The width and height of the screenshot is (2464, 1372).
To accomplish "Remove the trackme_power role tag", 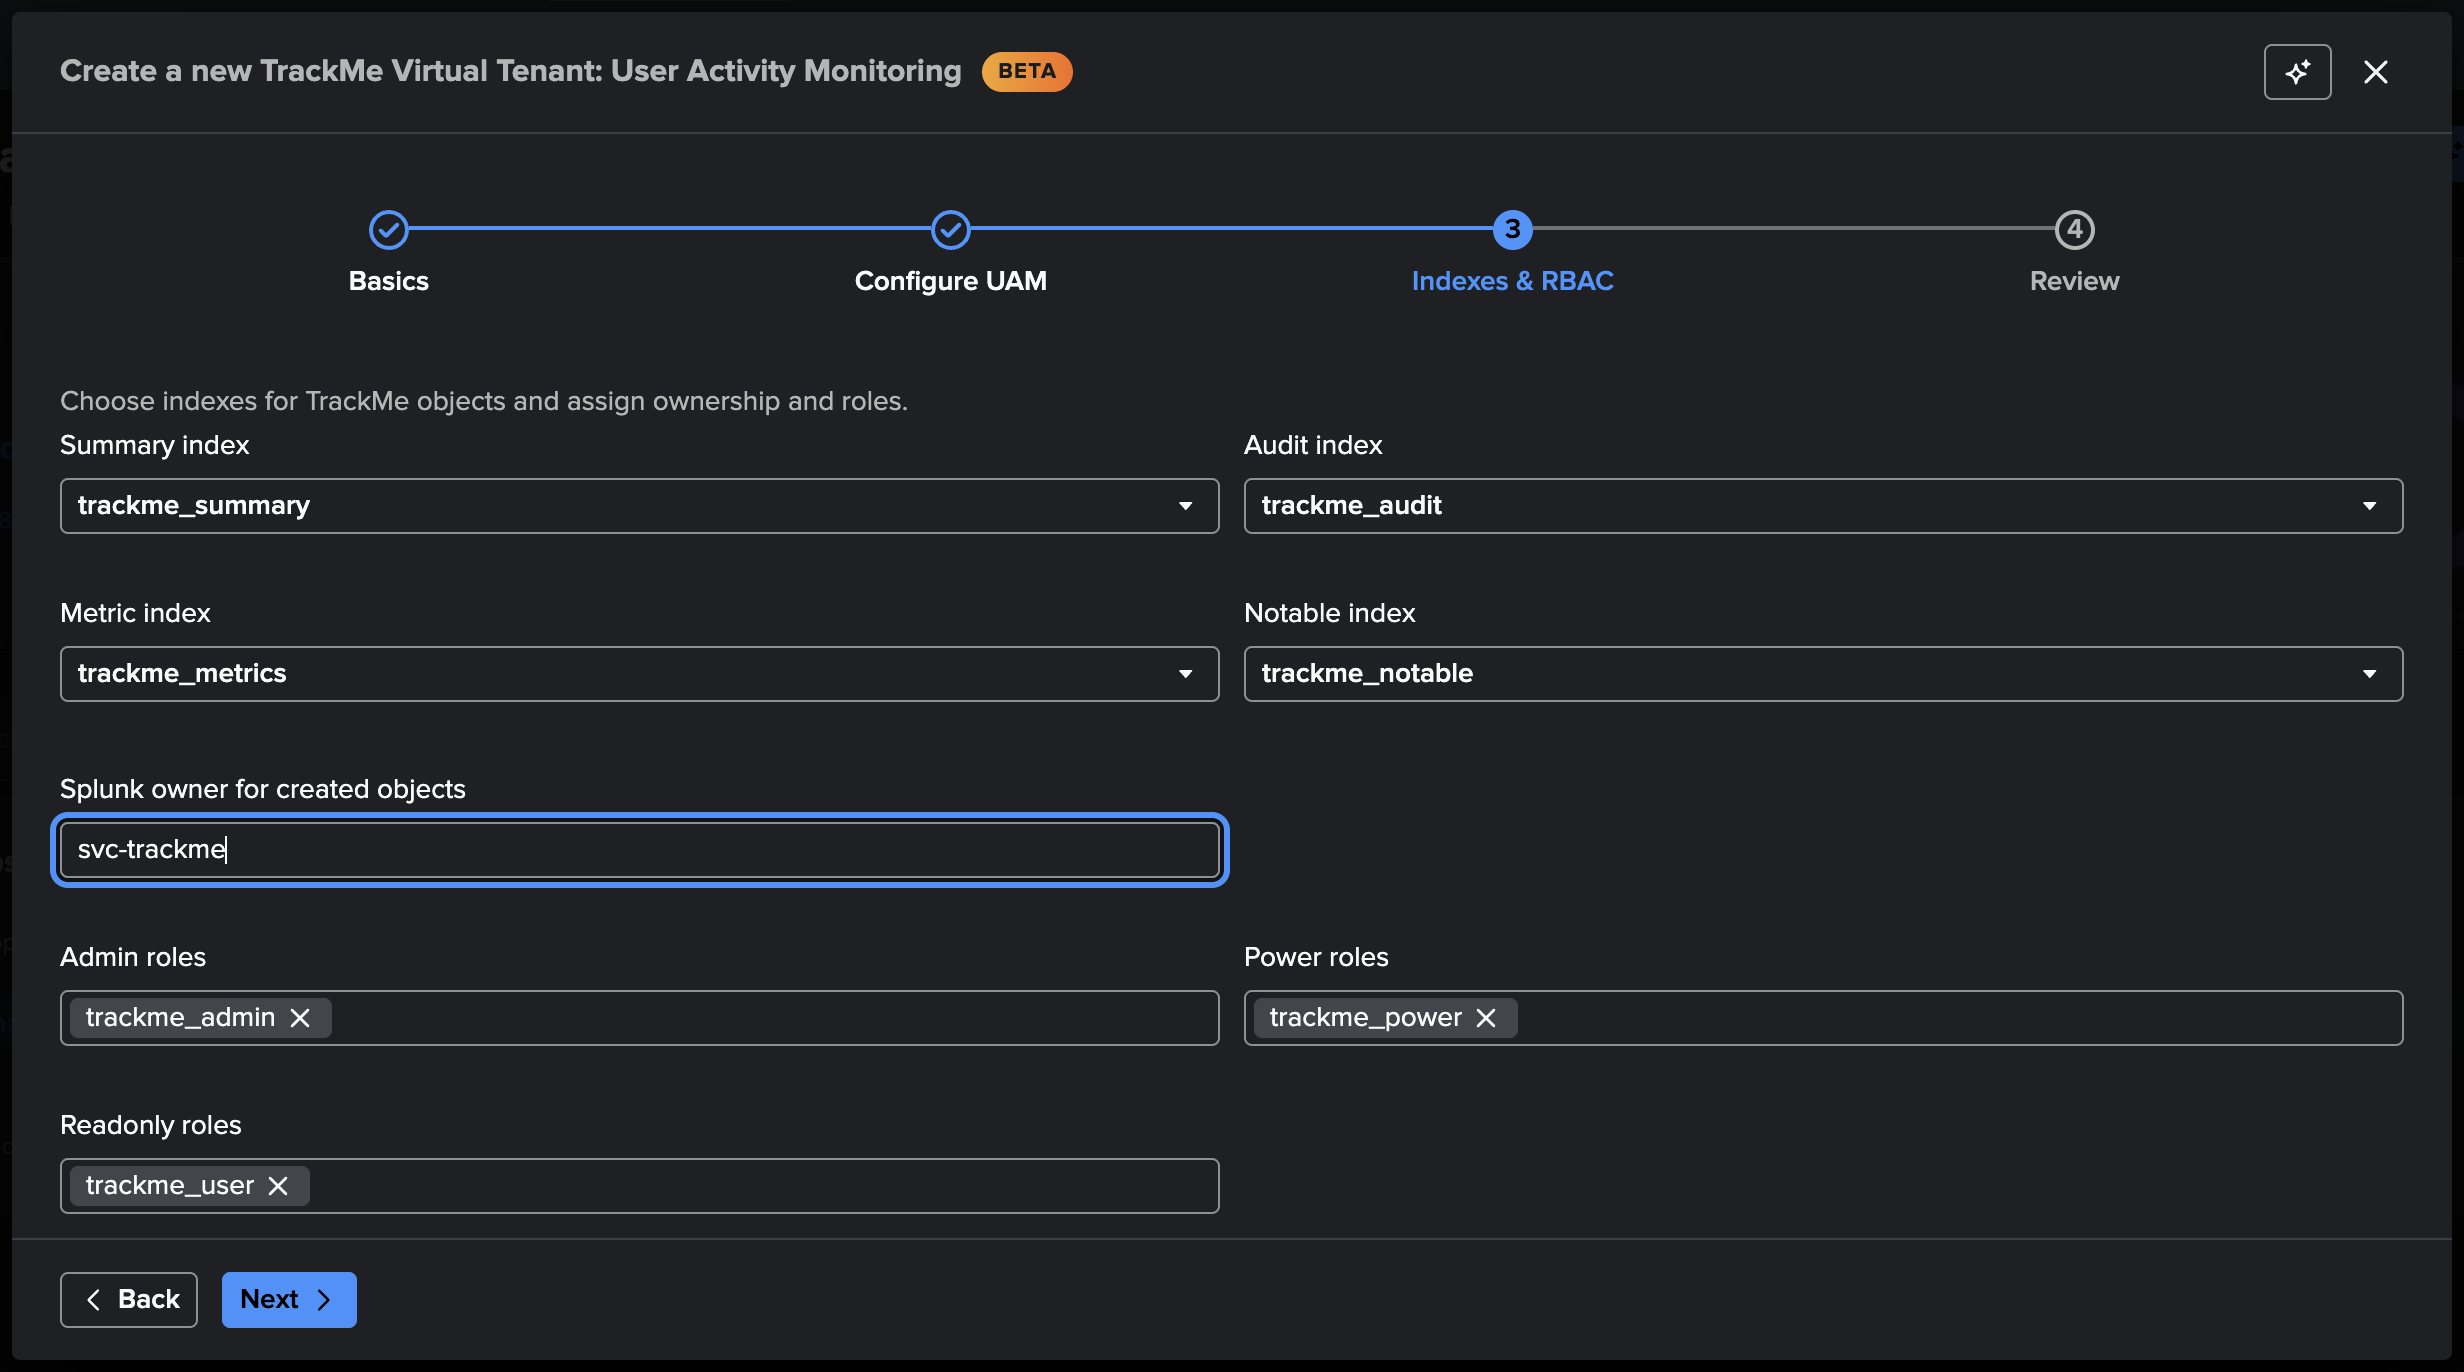I will pyautogui.click(x=1486, y=1018).
